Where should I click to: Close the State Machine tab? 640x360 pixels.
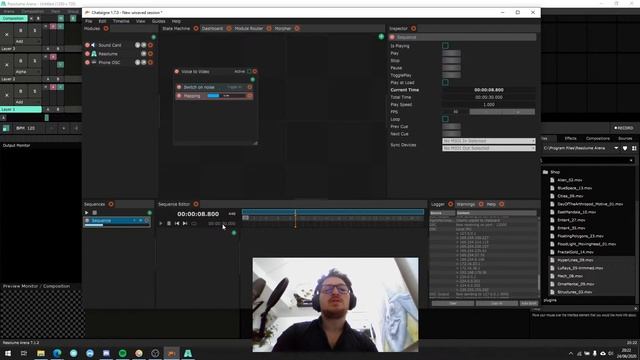pos(196,29)
